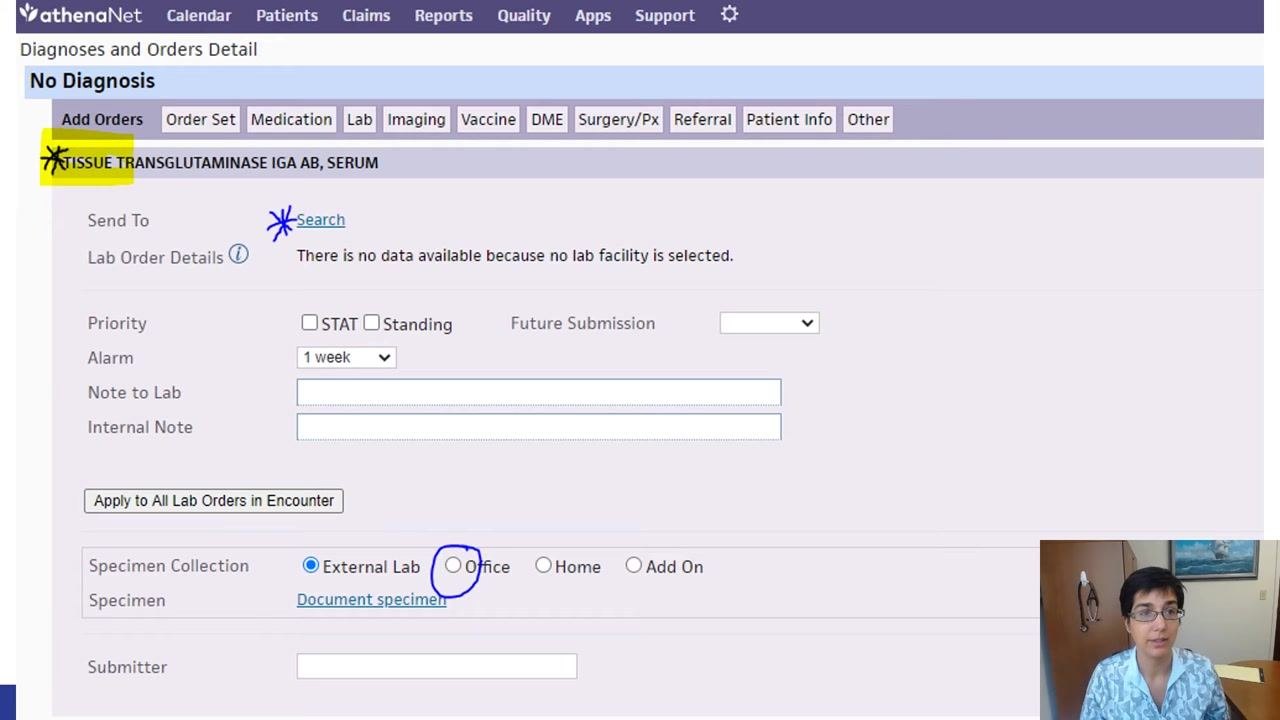This screenshot has height=720, width=1280.
Task: Click the athenaNet logo
Action: pyautogui.click(x=80, y=15)
